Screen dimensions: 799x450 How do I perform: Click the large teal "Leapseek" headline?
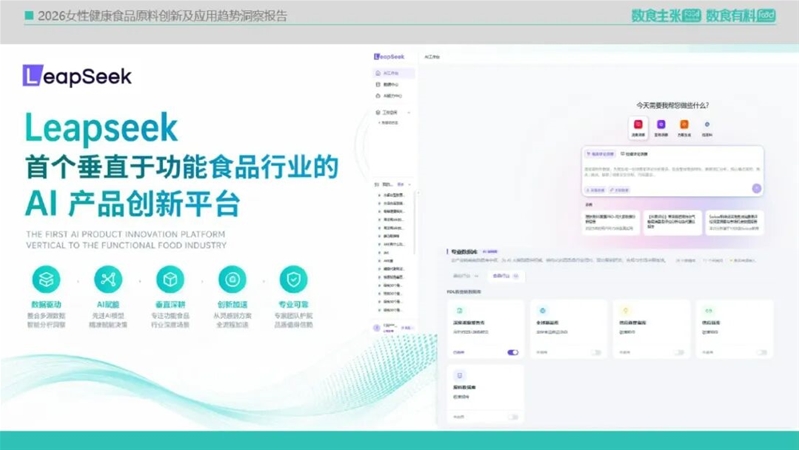101,127
